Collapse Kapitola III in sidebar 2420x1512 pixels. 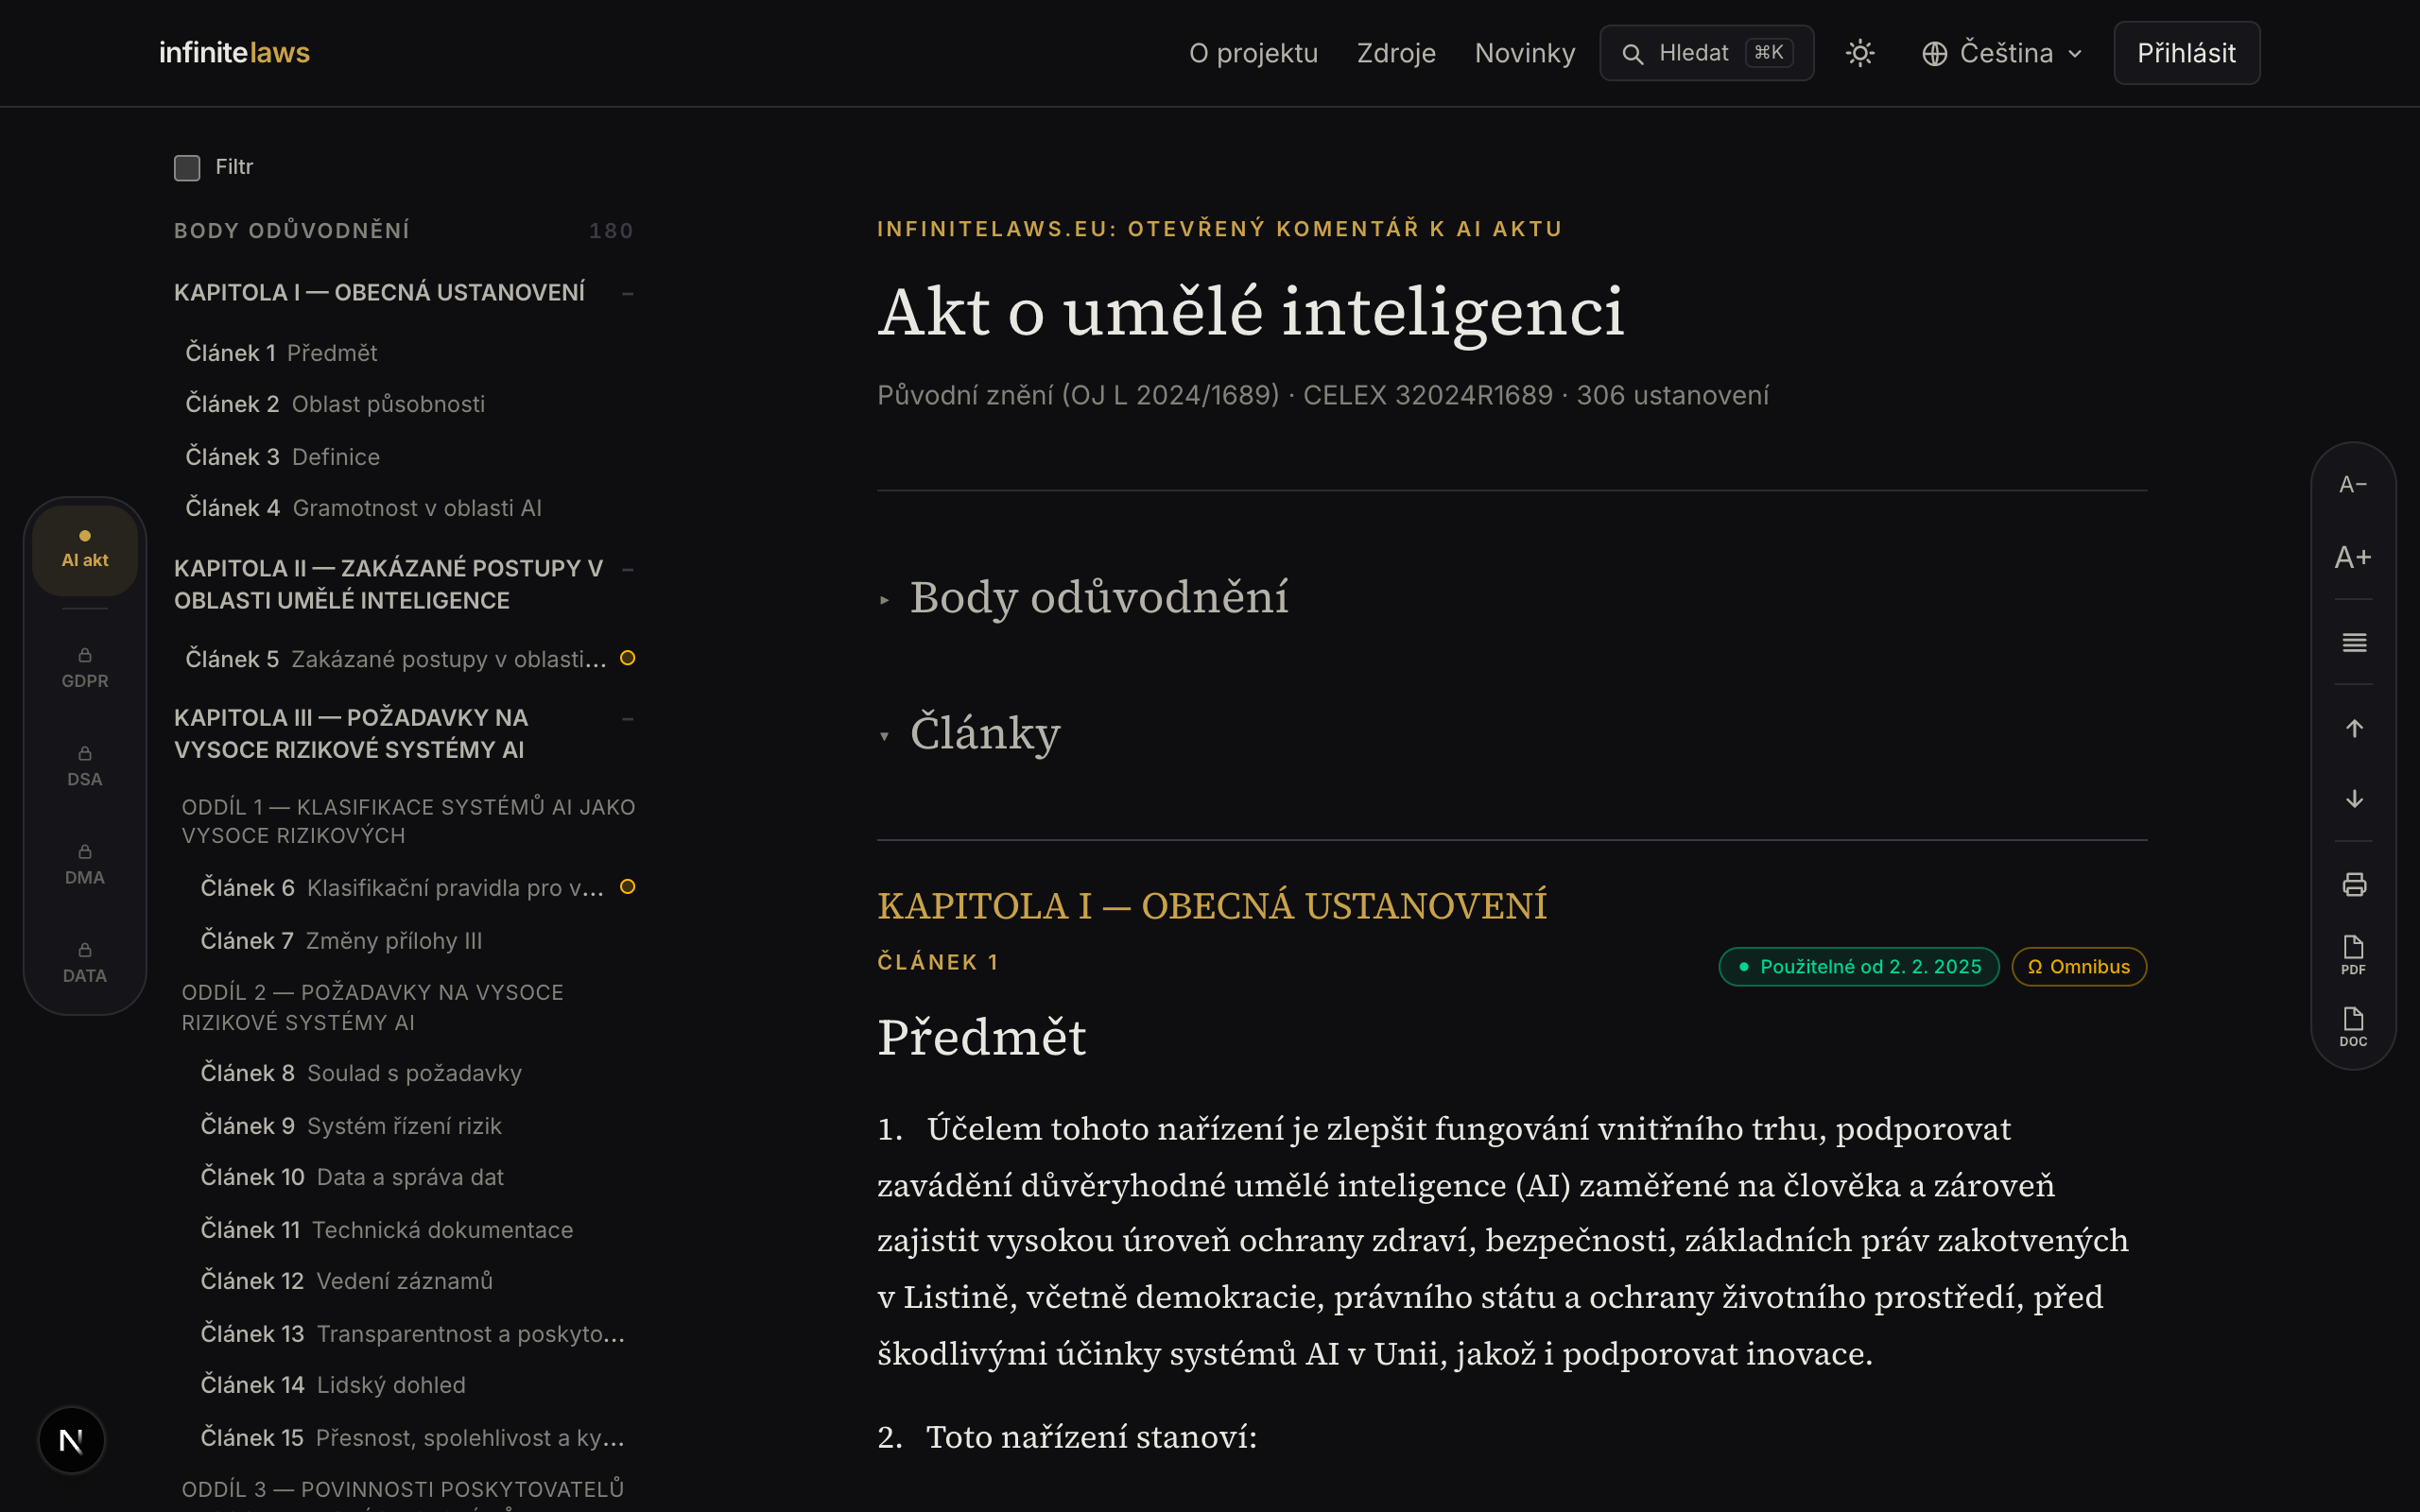(x=628, y=718)
